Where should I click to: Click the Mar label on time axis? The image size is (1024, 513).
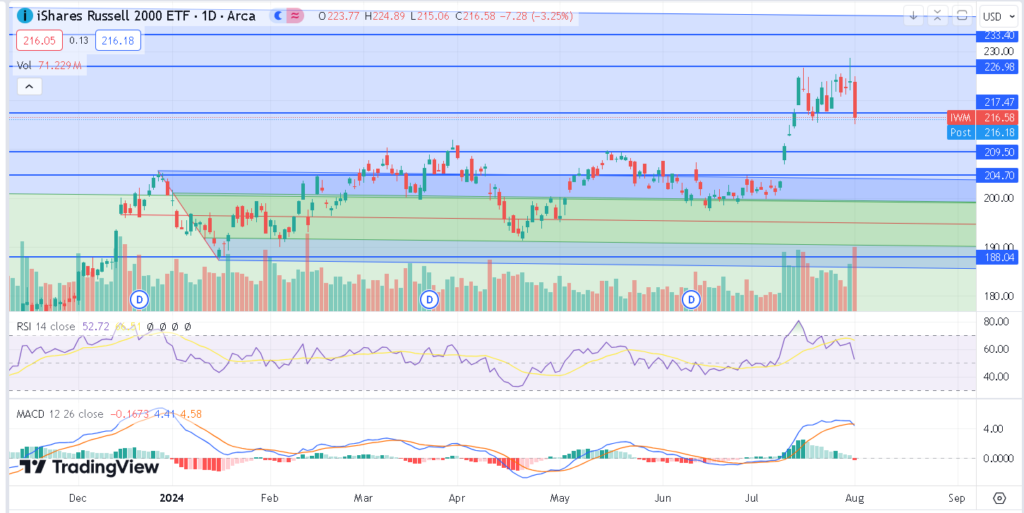click(x=364, y=498)
